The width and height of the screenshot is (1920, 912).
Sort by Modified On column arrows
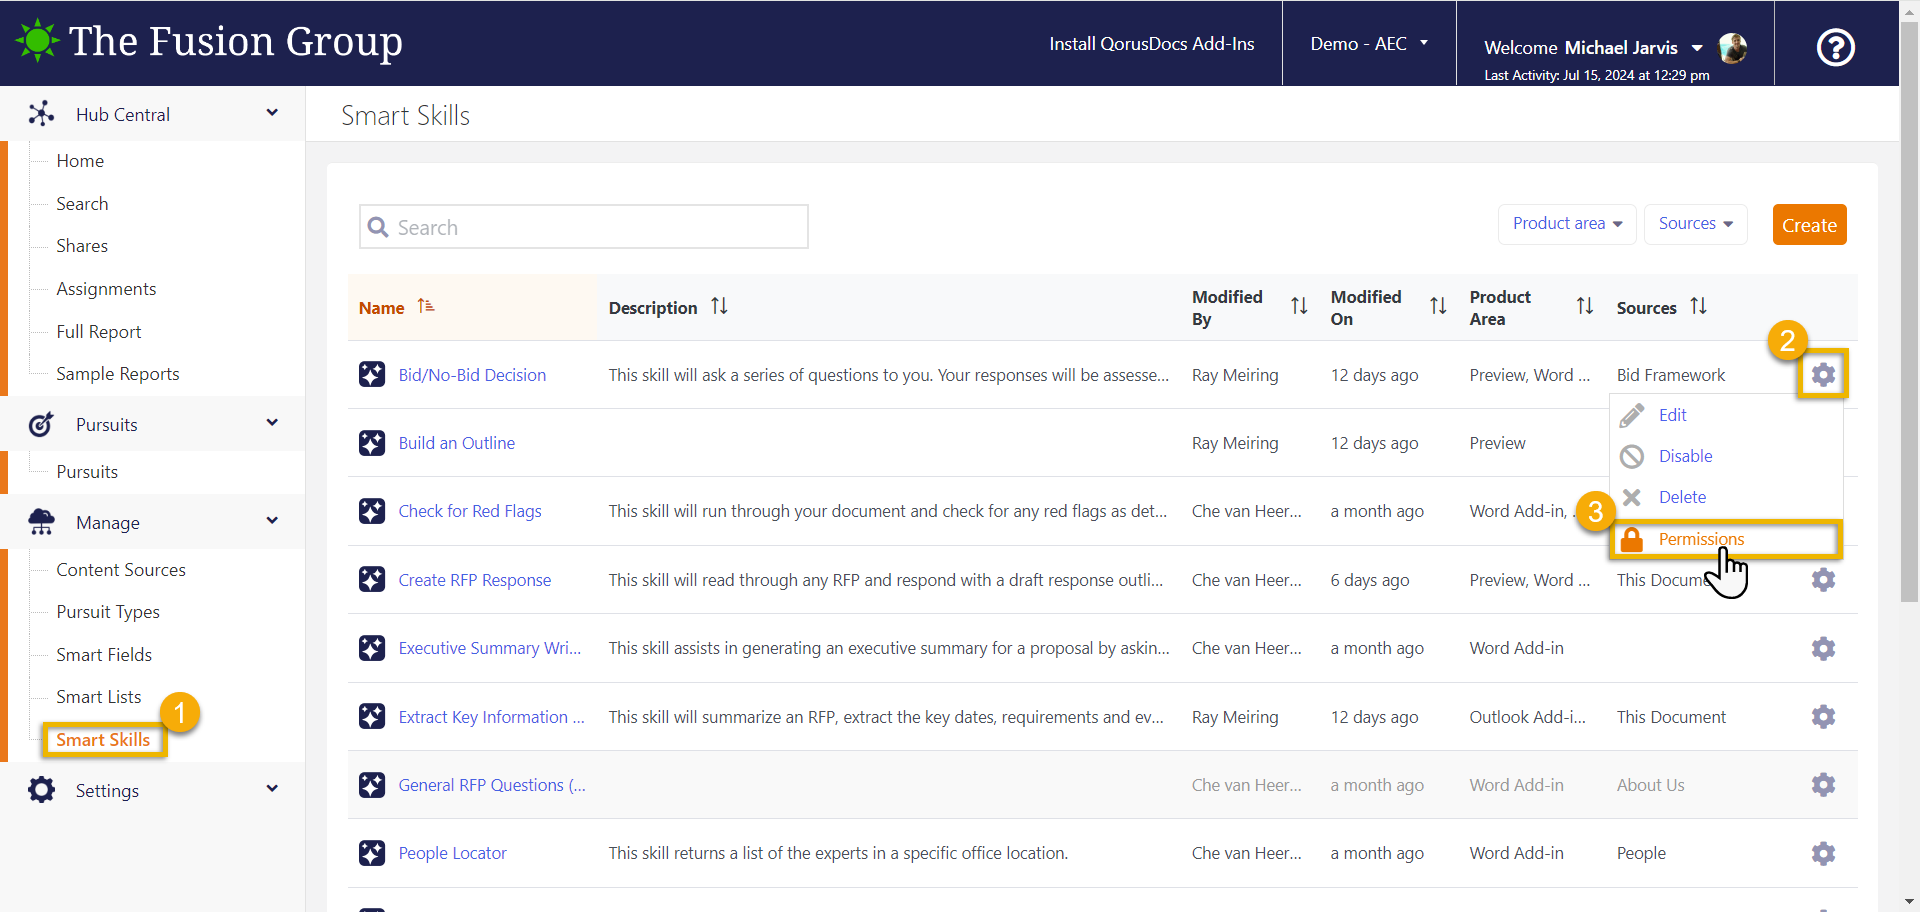coord(1438,307)
